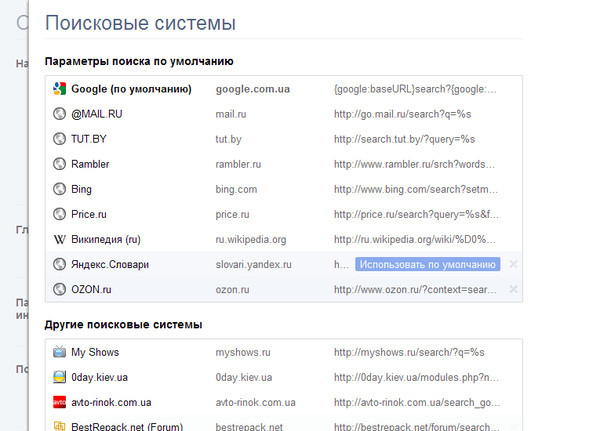Viewport: 600px width, 431px height.
Task: Click the www.rambler.ru/srch URL
Action: (x=414, y=164)
